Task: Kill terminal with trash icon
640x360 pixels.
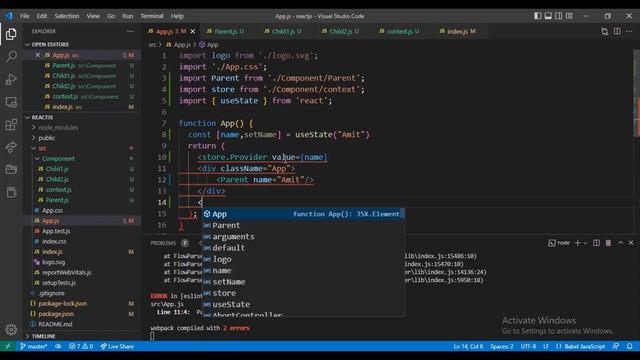Action: tap(608, 243)
